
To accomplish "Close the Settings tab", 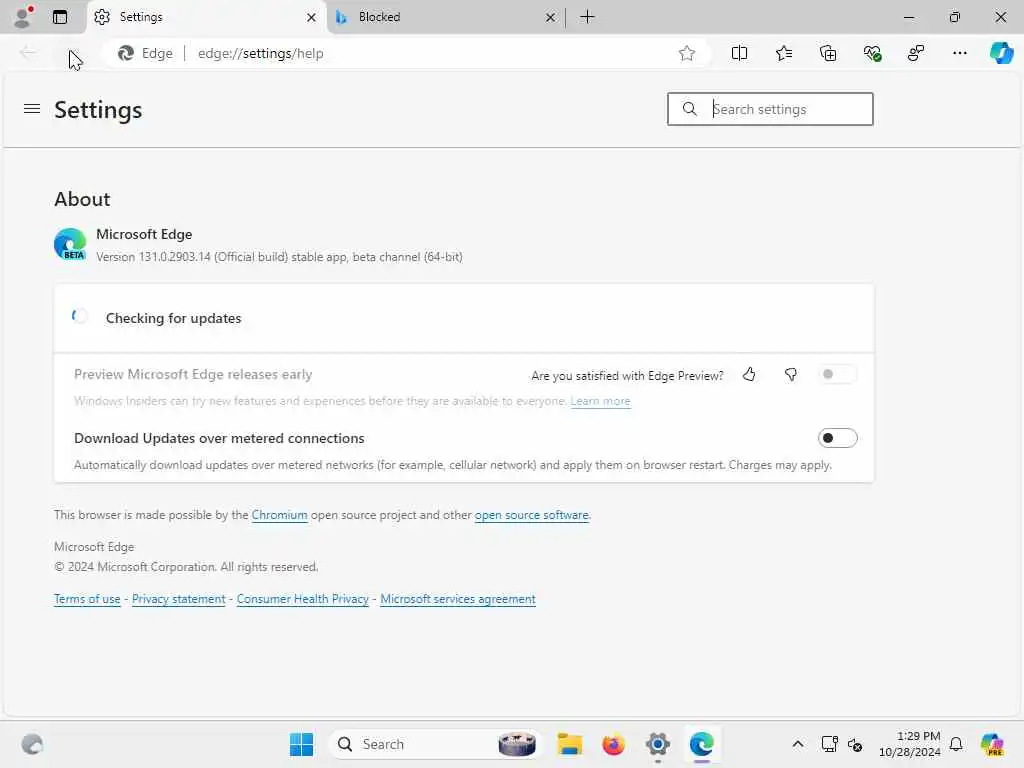I will [x=312, y=18].
